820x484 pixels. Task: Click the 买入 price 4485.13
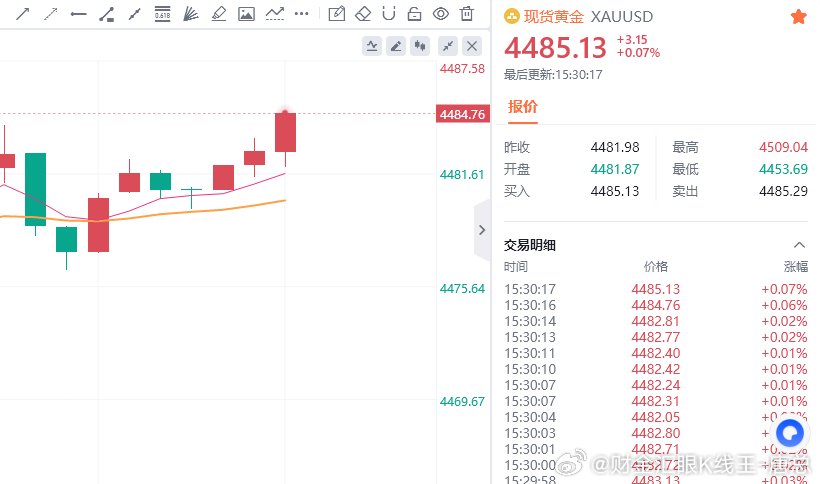pos(615,191)
